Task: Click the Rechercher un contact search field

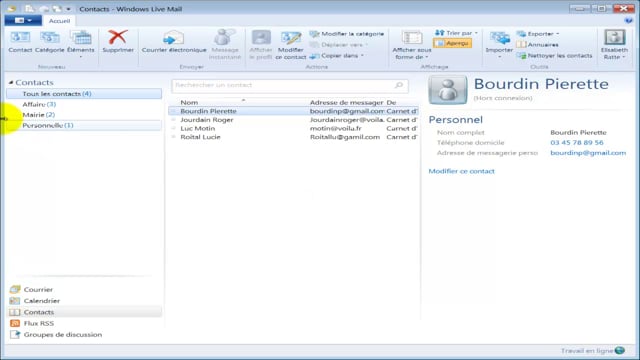Action: [290, 85]
